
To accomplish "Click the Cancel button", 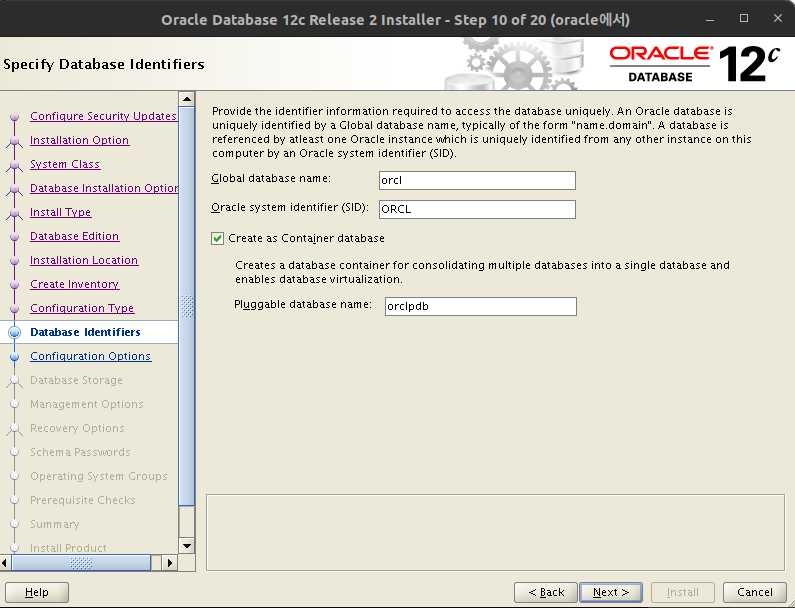I will point(754,592).
